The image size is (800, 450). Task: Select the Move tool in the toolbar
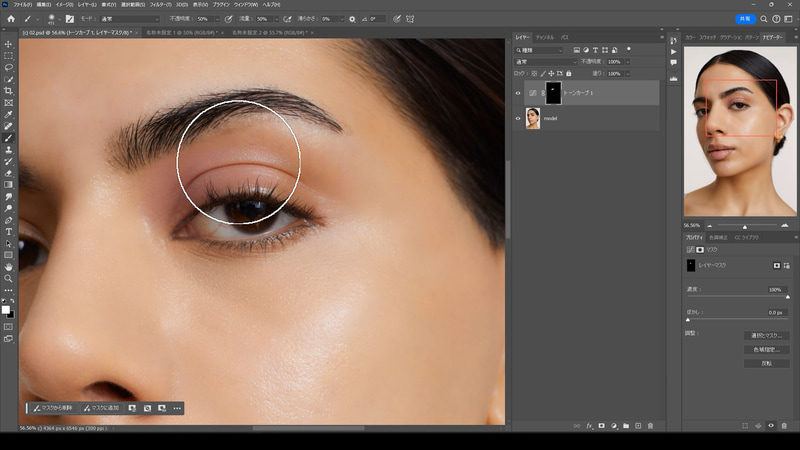[x=9, y=44]
